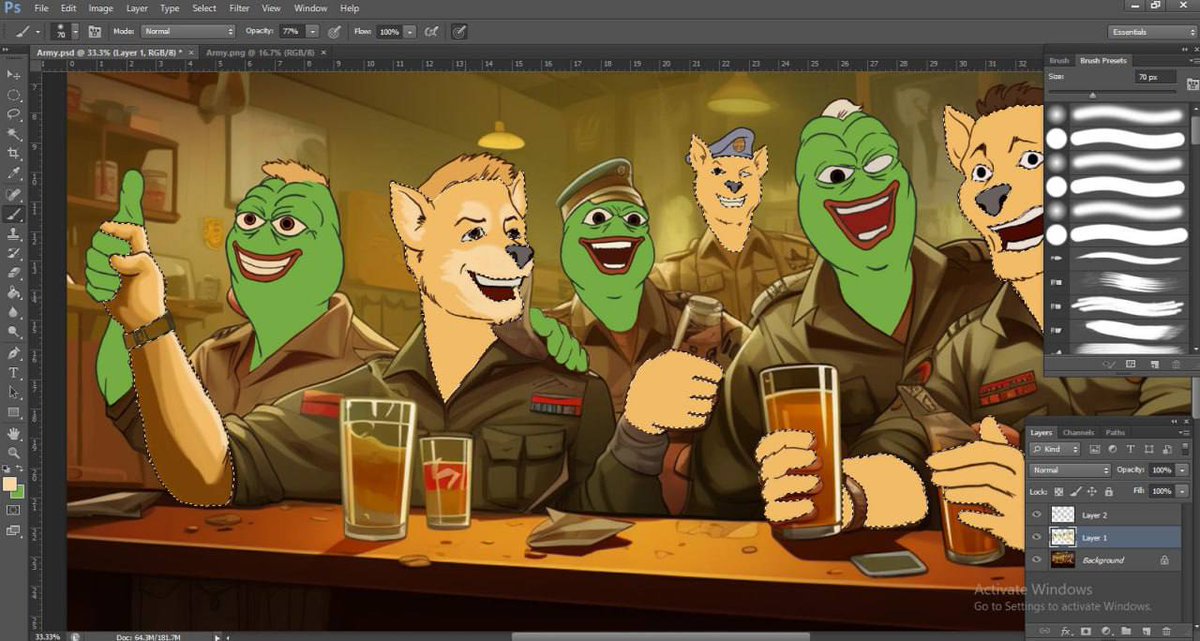
Task: Create a new layer
Action: 1145,631
